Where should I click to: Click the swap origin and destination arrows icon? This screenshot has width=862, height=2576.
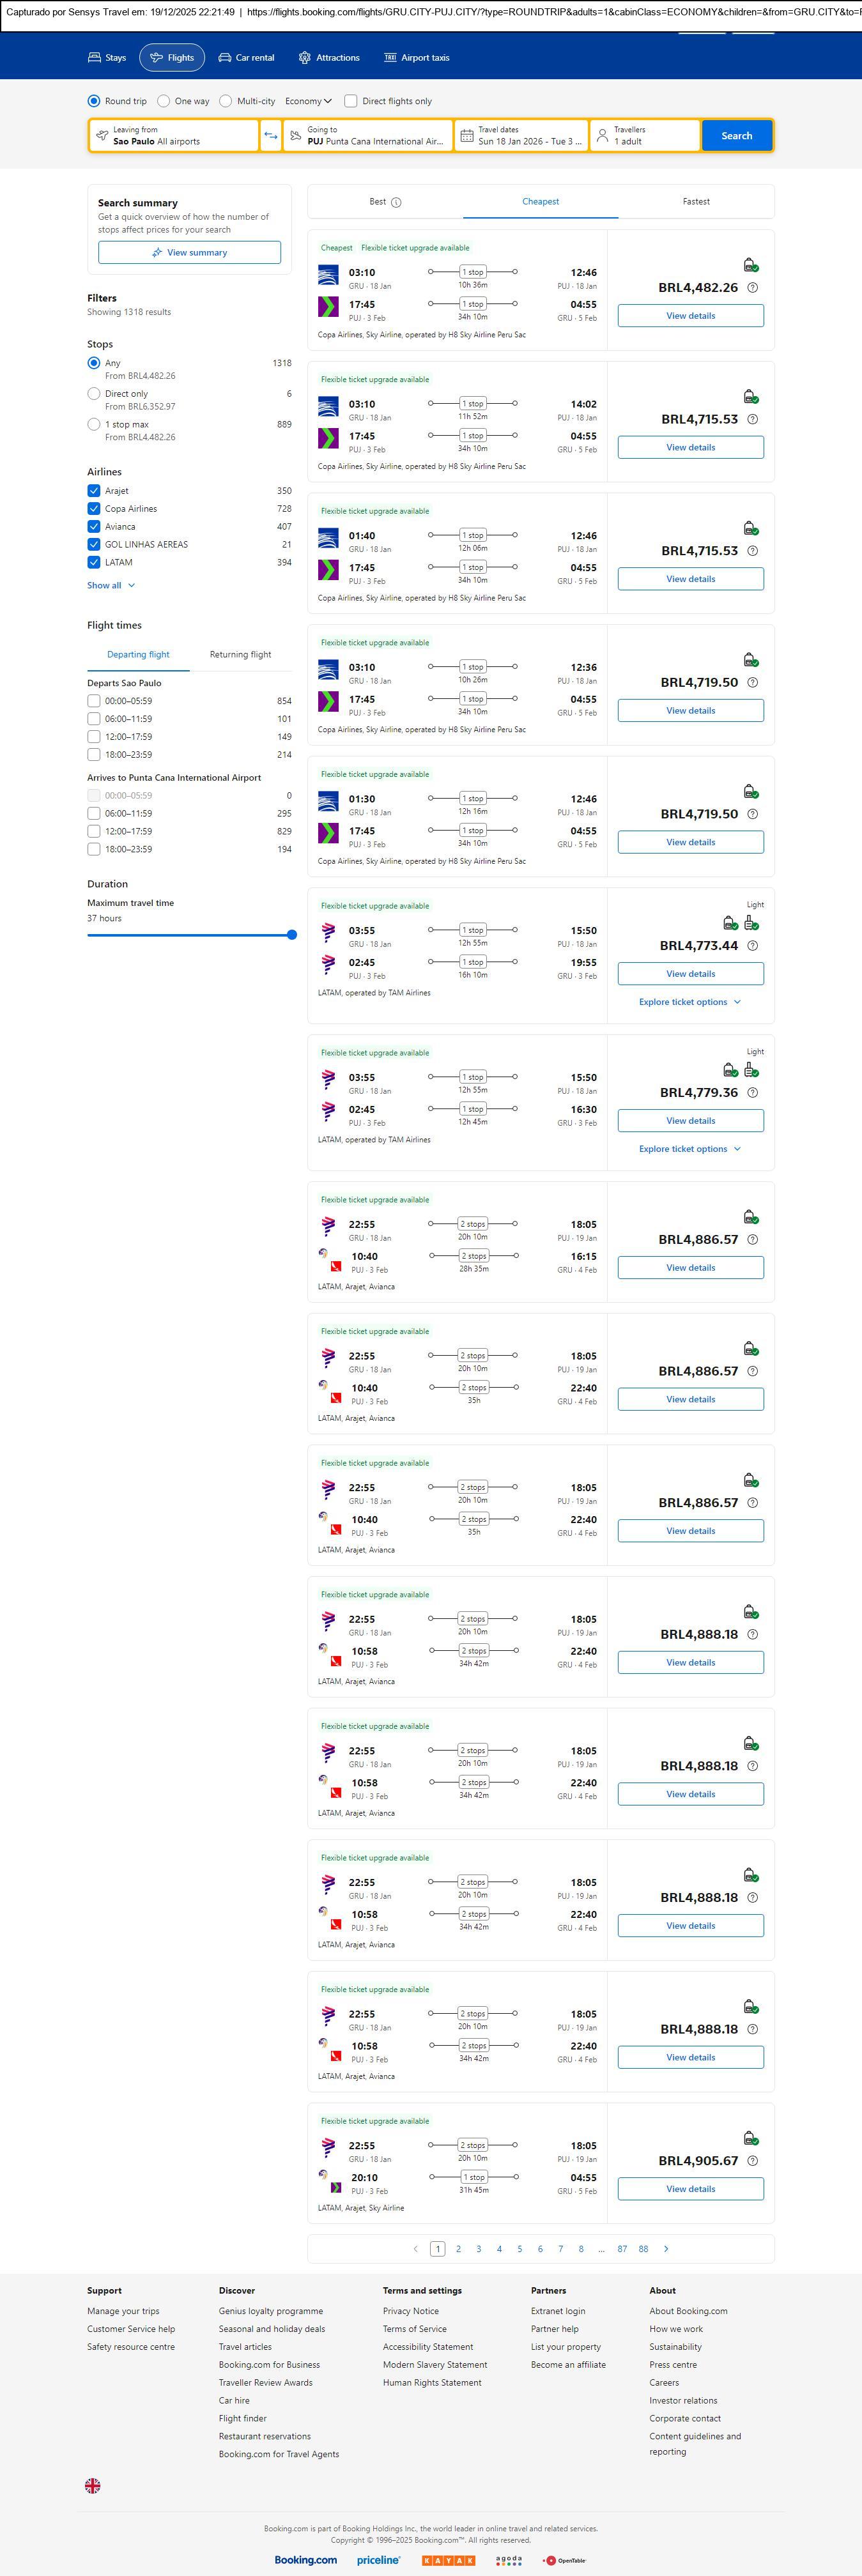(270, 136)
